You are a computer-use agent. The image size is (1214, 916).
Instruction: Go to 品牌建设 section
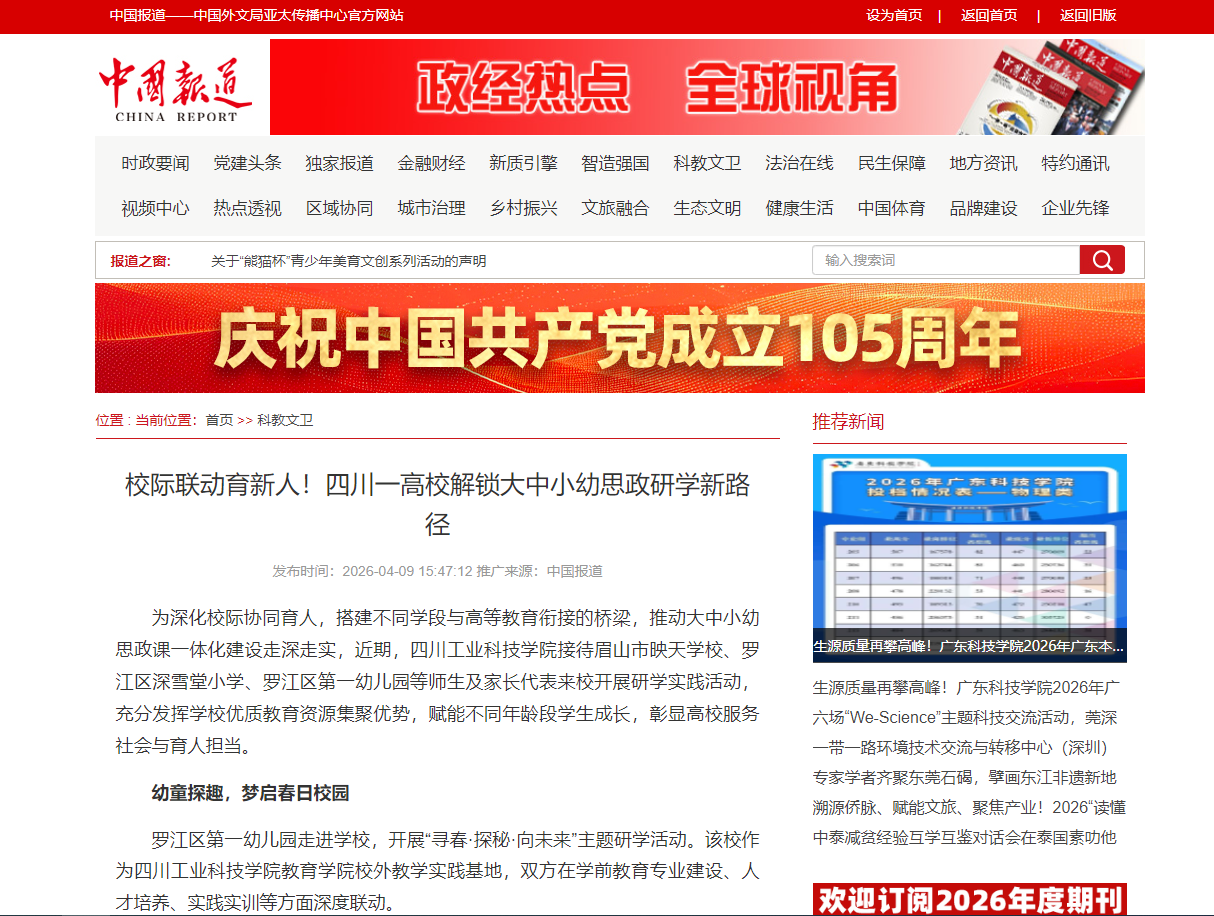[x=983, y=208]
